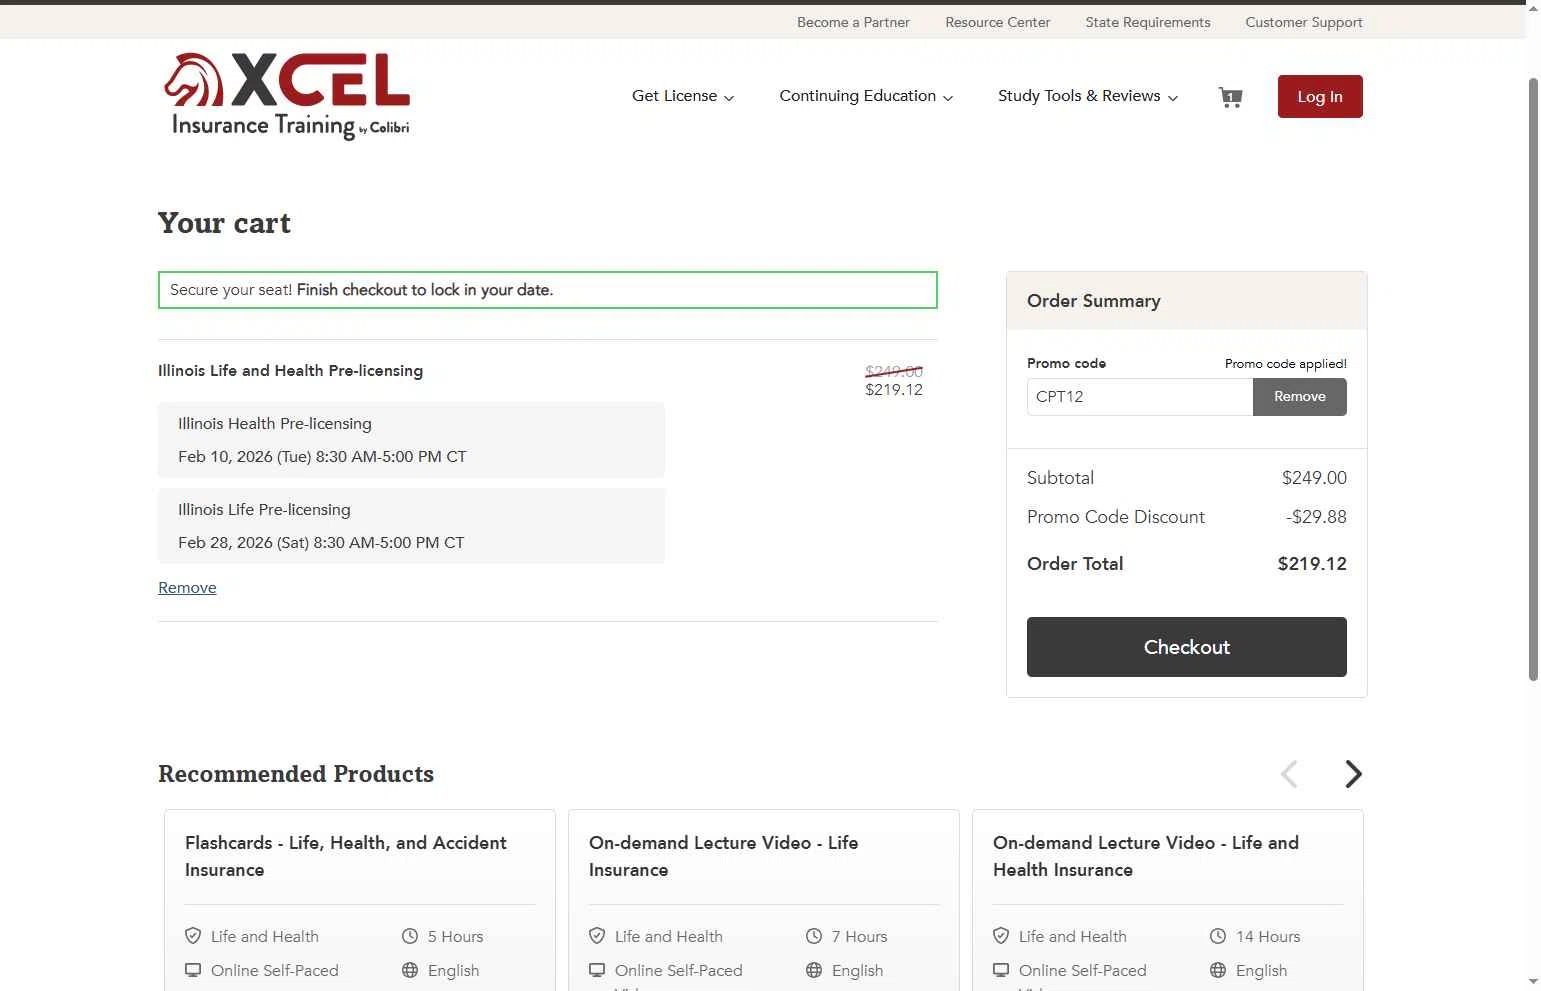Click the struck-through $249.00 price
Viewport: 1541px width, 991px height.
(894, 371)
